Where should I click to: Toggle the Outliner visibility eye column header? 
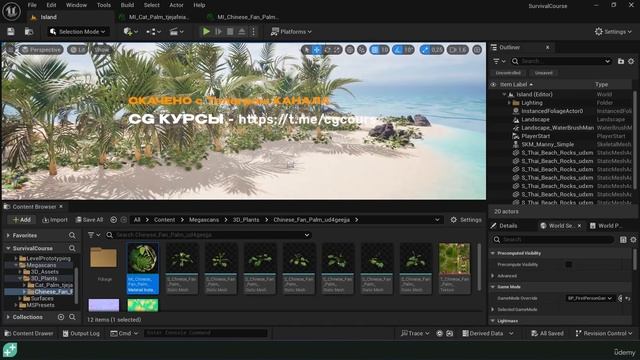pos(493,84)
